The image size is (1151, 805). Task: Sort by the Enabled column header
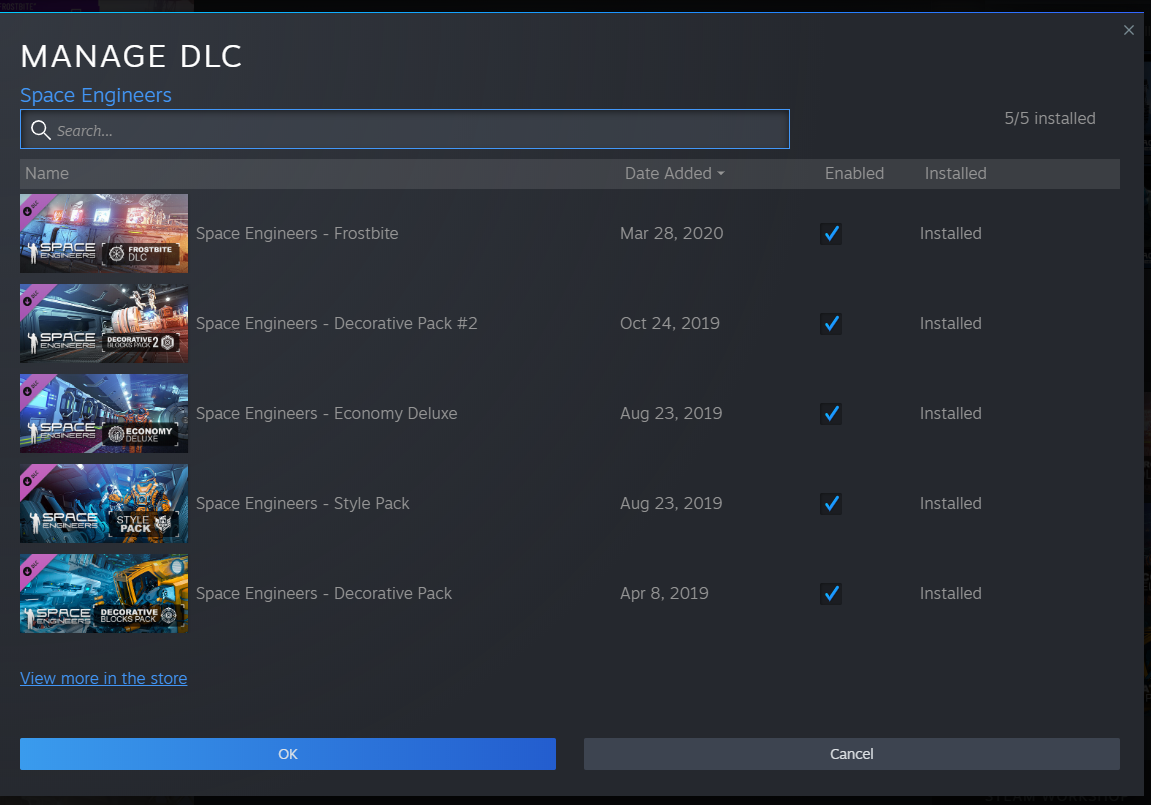[854, 173]
